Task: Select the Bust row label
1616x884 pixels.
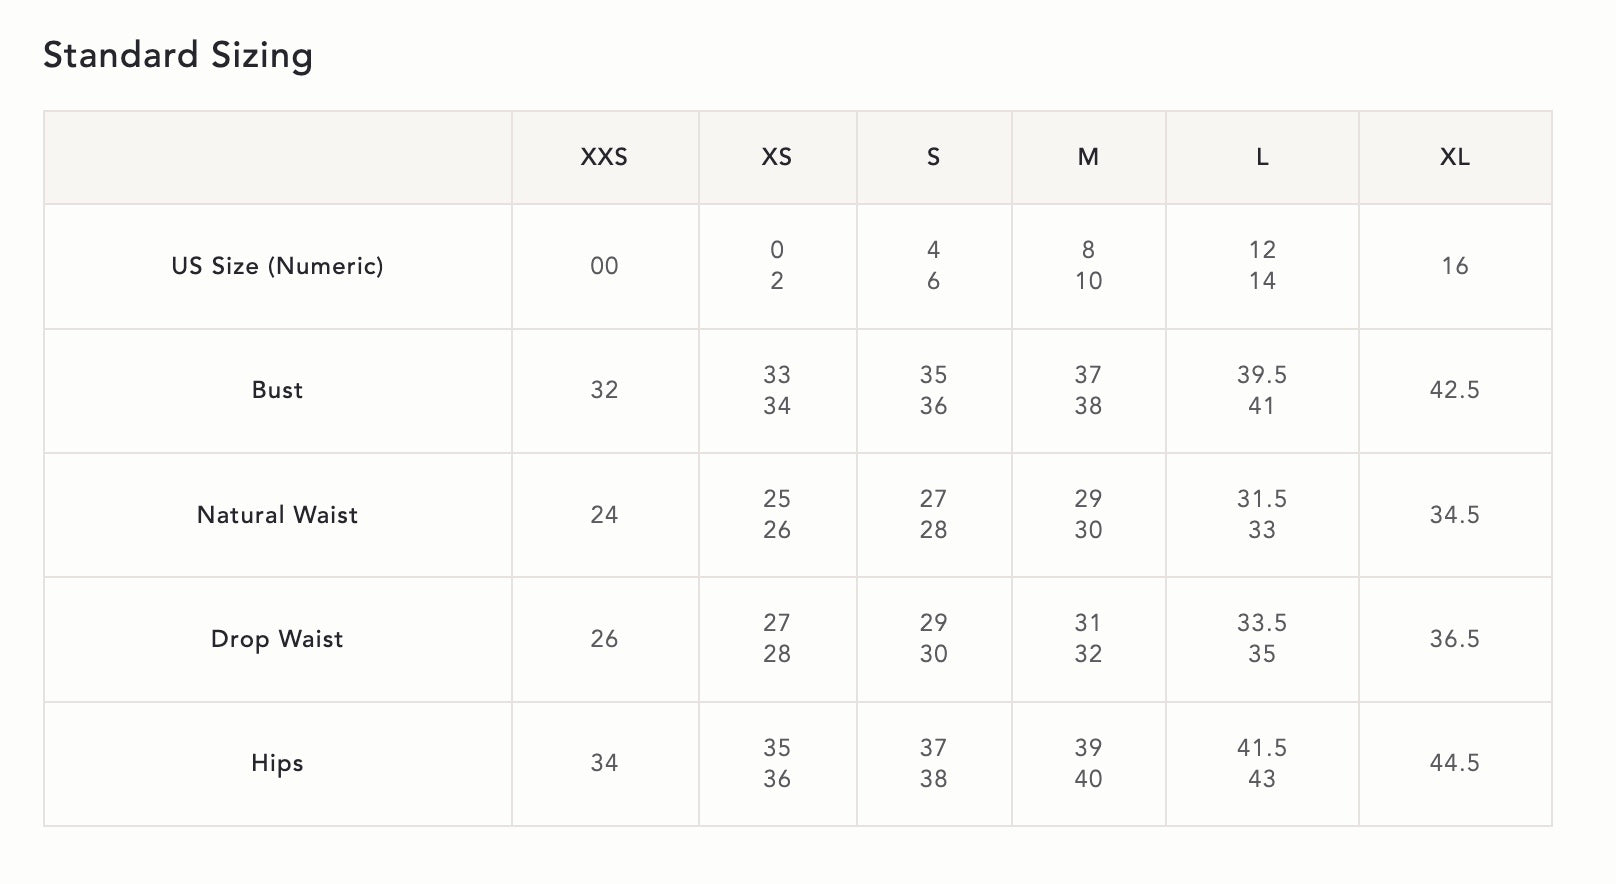Action: coord(277,390)
